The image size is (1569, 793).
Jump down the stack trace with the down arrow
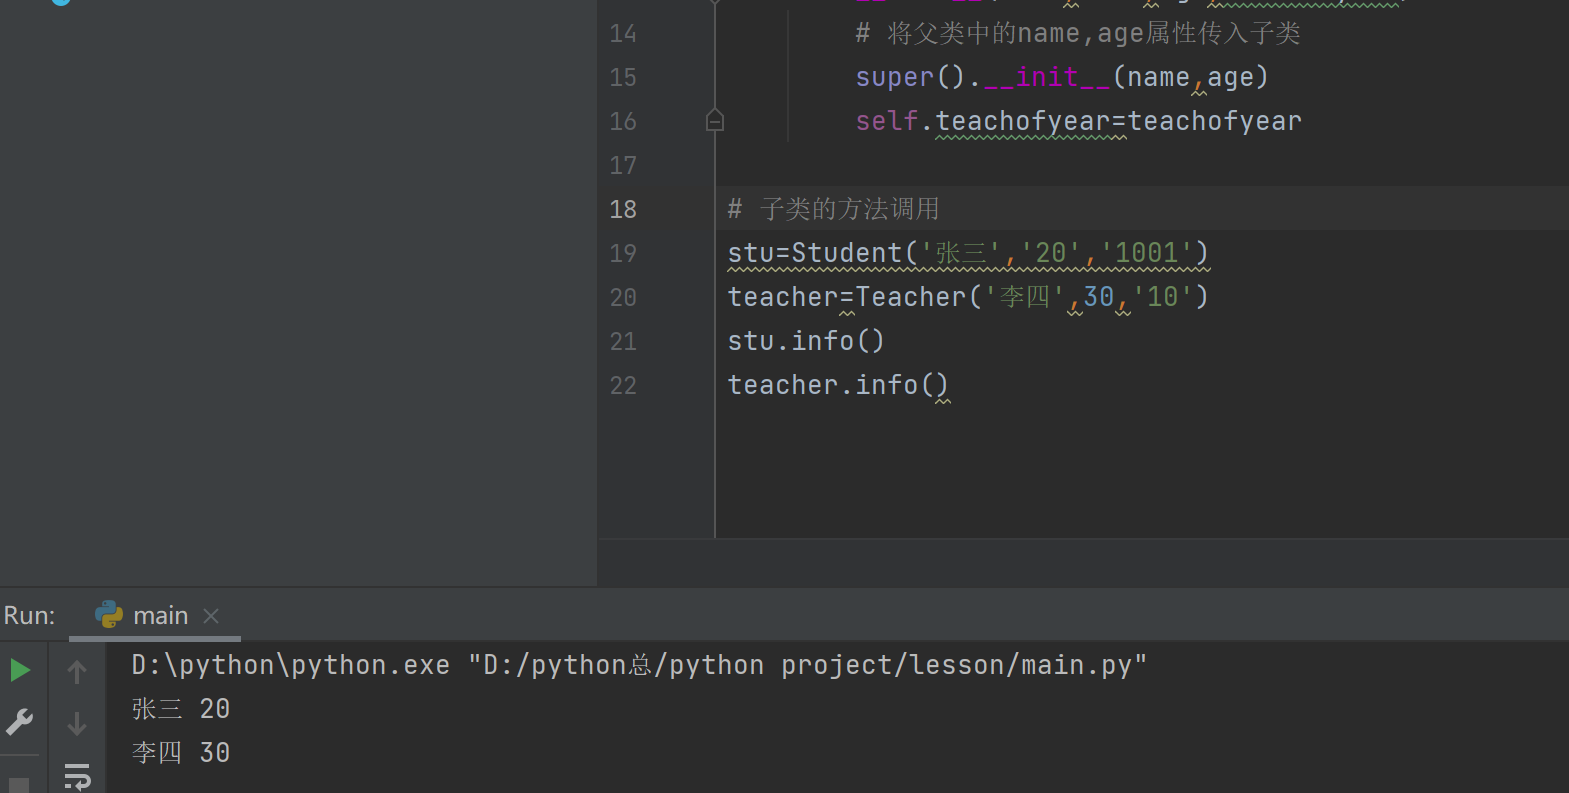pos(77,723)
